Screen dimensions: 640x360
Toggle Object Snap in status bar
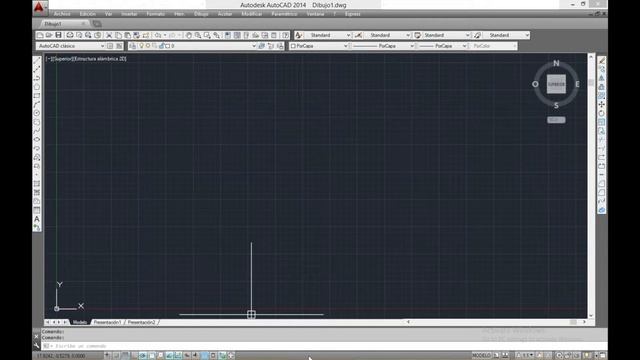(x=151, y=356)
